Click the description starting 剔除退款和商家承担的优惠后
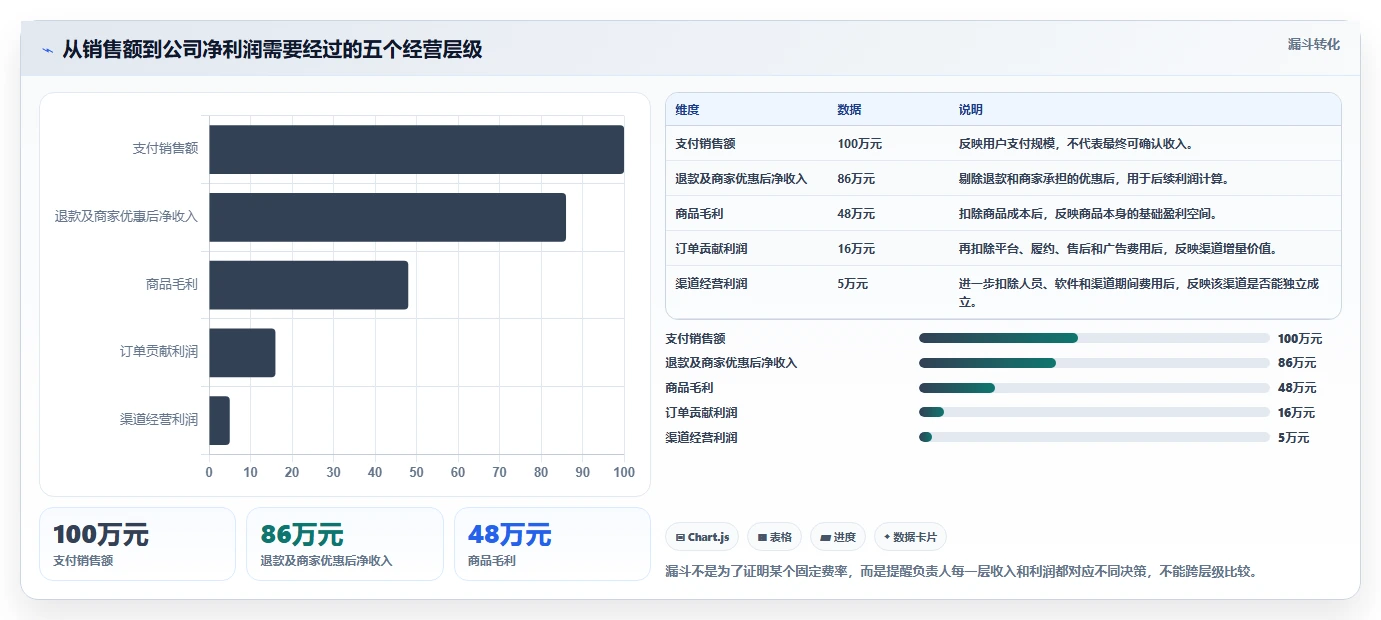This screenshot has width=1381, height=620. (1094, 179)
